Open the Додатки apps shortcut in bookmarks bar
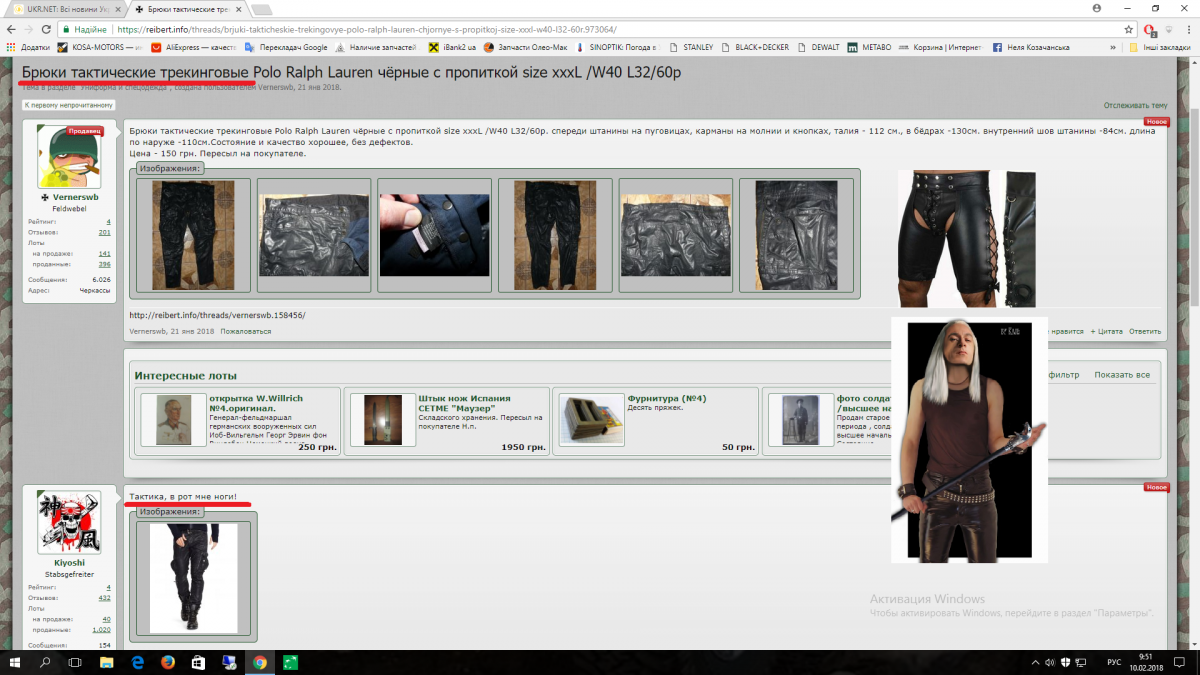This screenshot has height=675, width=1200. click(x=27, y=47)
